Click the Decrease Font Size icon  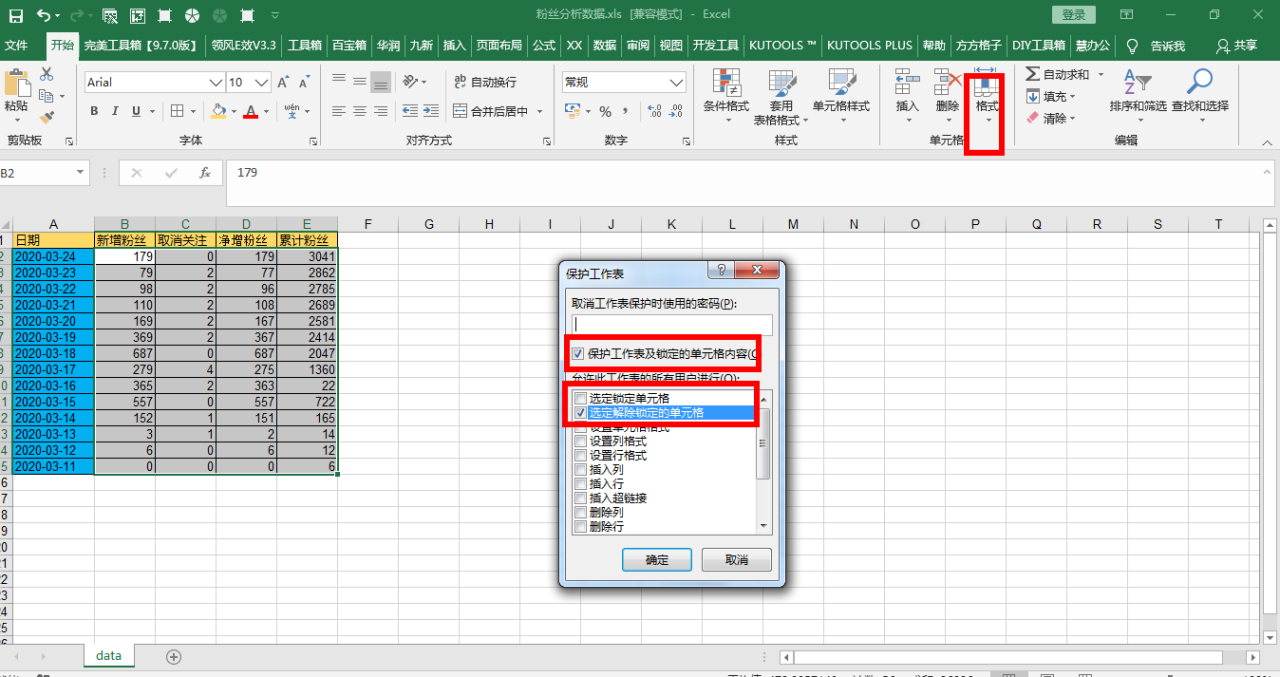pyautogui.click(x=306, y=82)
